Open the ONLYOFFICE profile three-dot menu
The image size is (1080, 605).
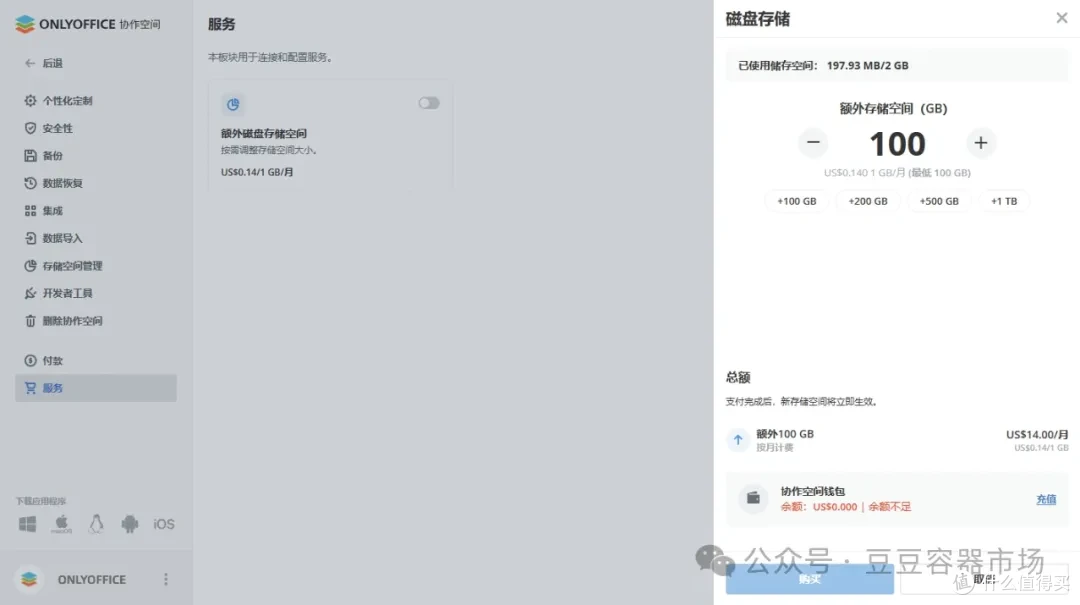pos(166,580)
